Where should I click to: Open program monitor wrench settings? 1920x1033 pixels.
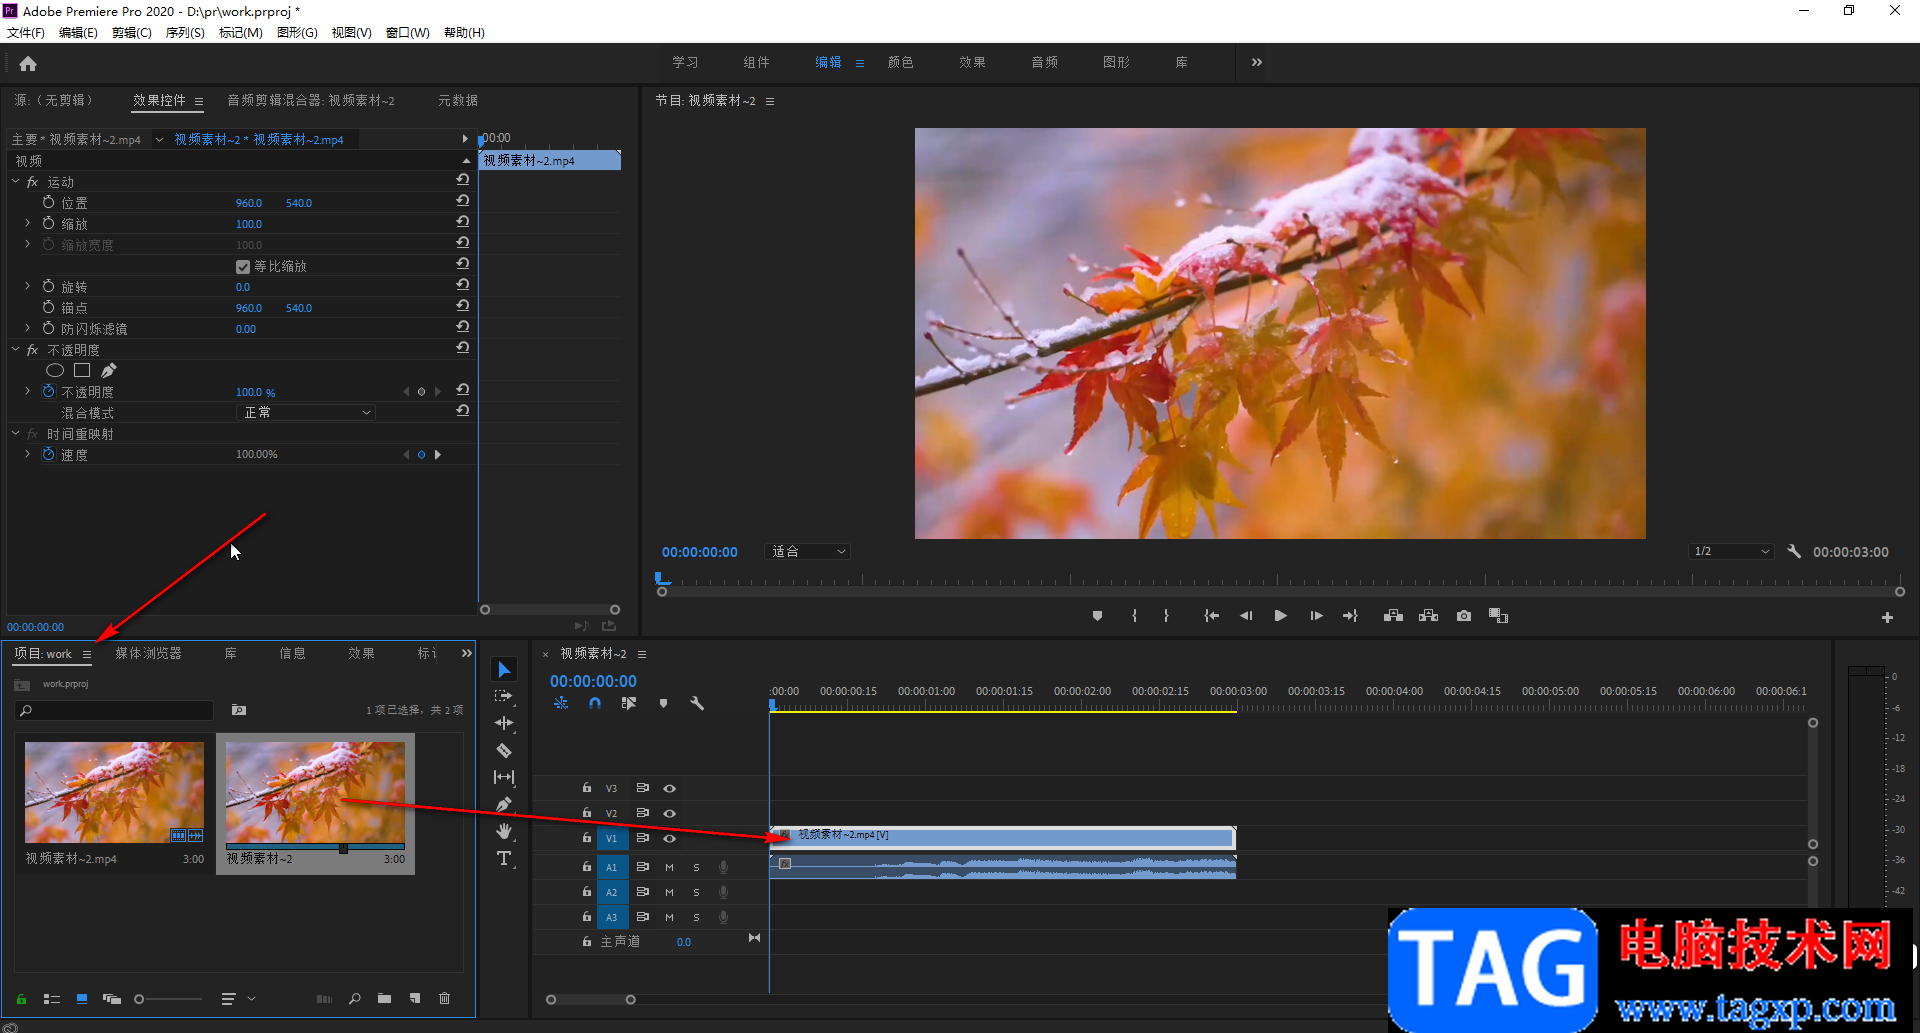(x=1794, y=552)
